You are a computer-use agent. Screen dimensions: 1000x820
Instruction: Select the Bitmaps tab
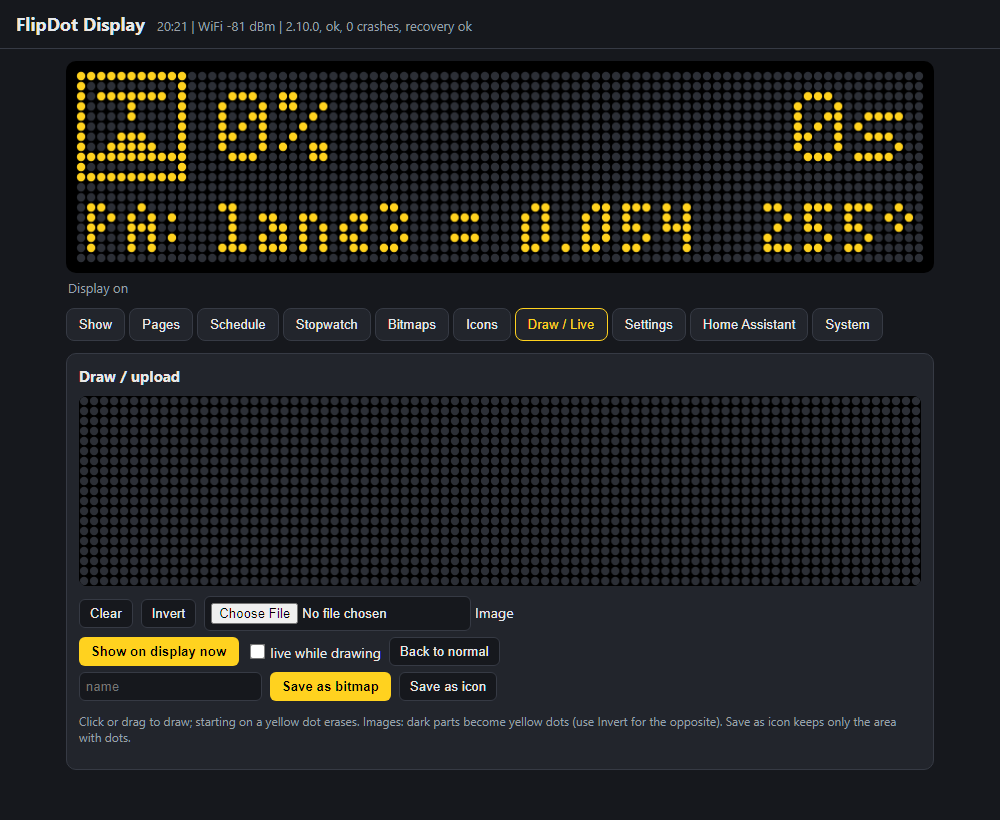pos(412,325)
